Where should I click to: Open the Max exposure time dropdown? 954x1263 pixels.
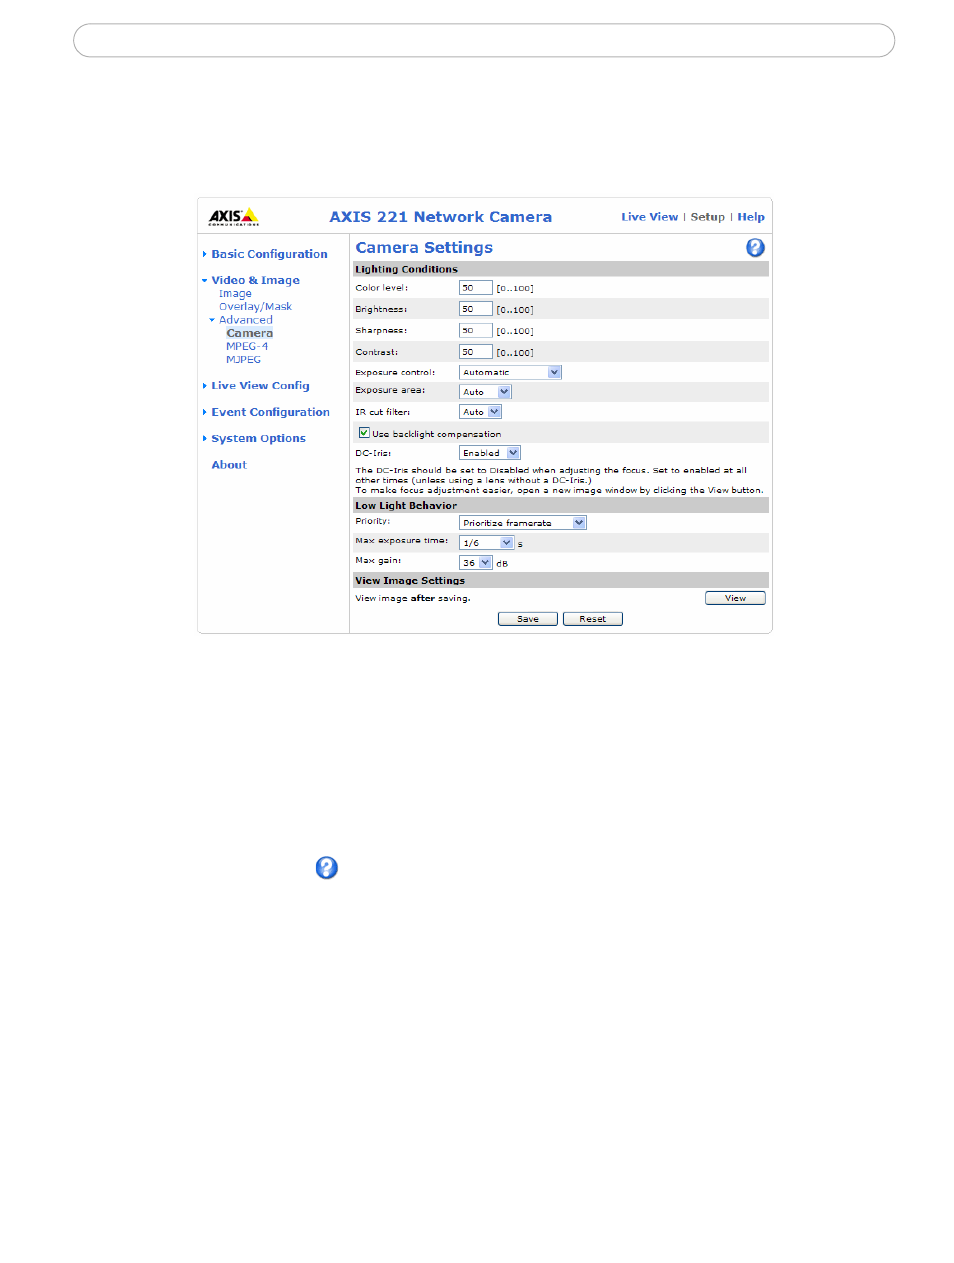(x=486, y=543)
